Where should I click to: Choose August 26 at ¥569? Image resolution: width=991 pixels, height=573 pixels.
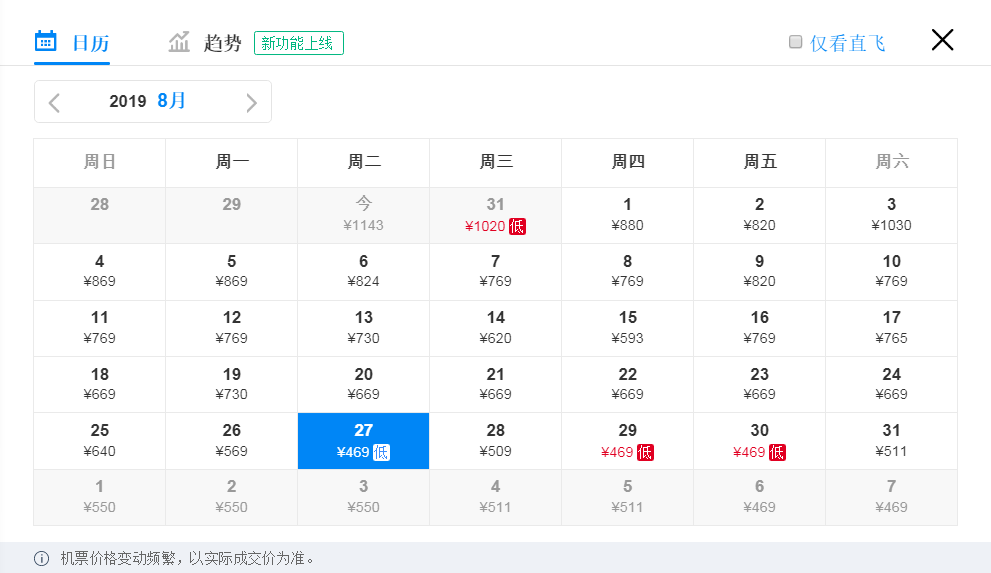coord(231,441)
